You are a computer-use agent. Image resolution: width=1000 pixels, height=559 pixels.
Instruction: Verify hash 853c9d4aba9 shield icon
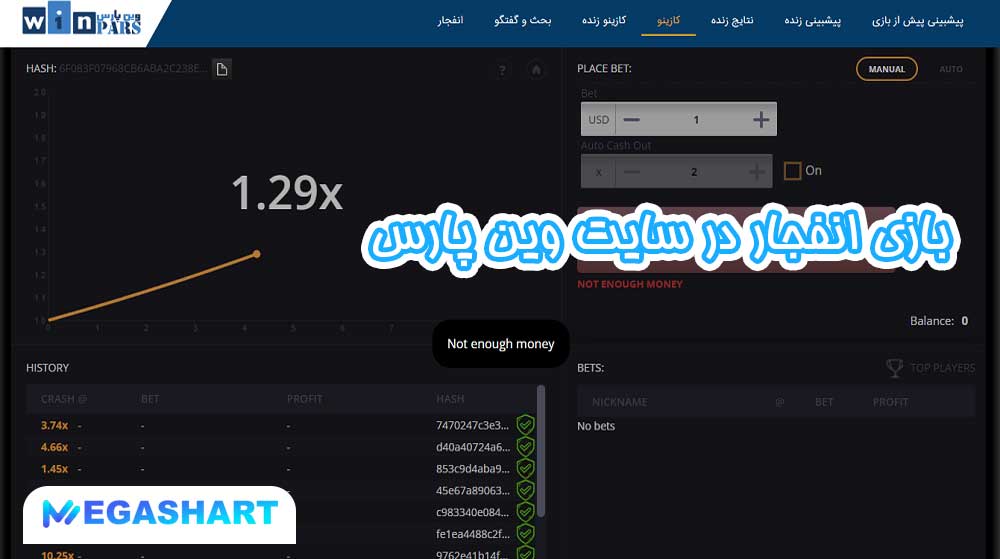tap(526, 468)
